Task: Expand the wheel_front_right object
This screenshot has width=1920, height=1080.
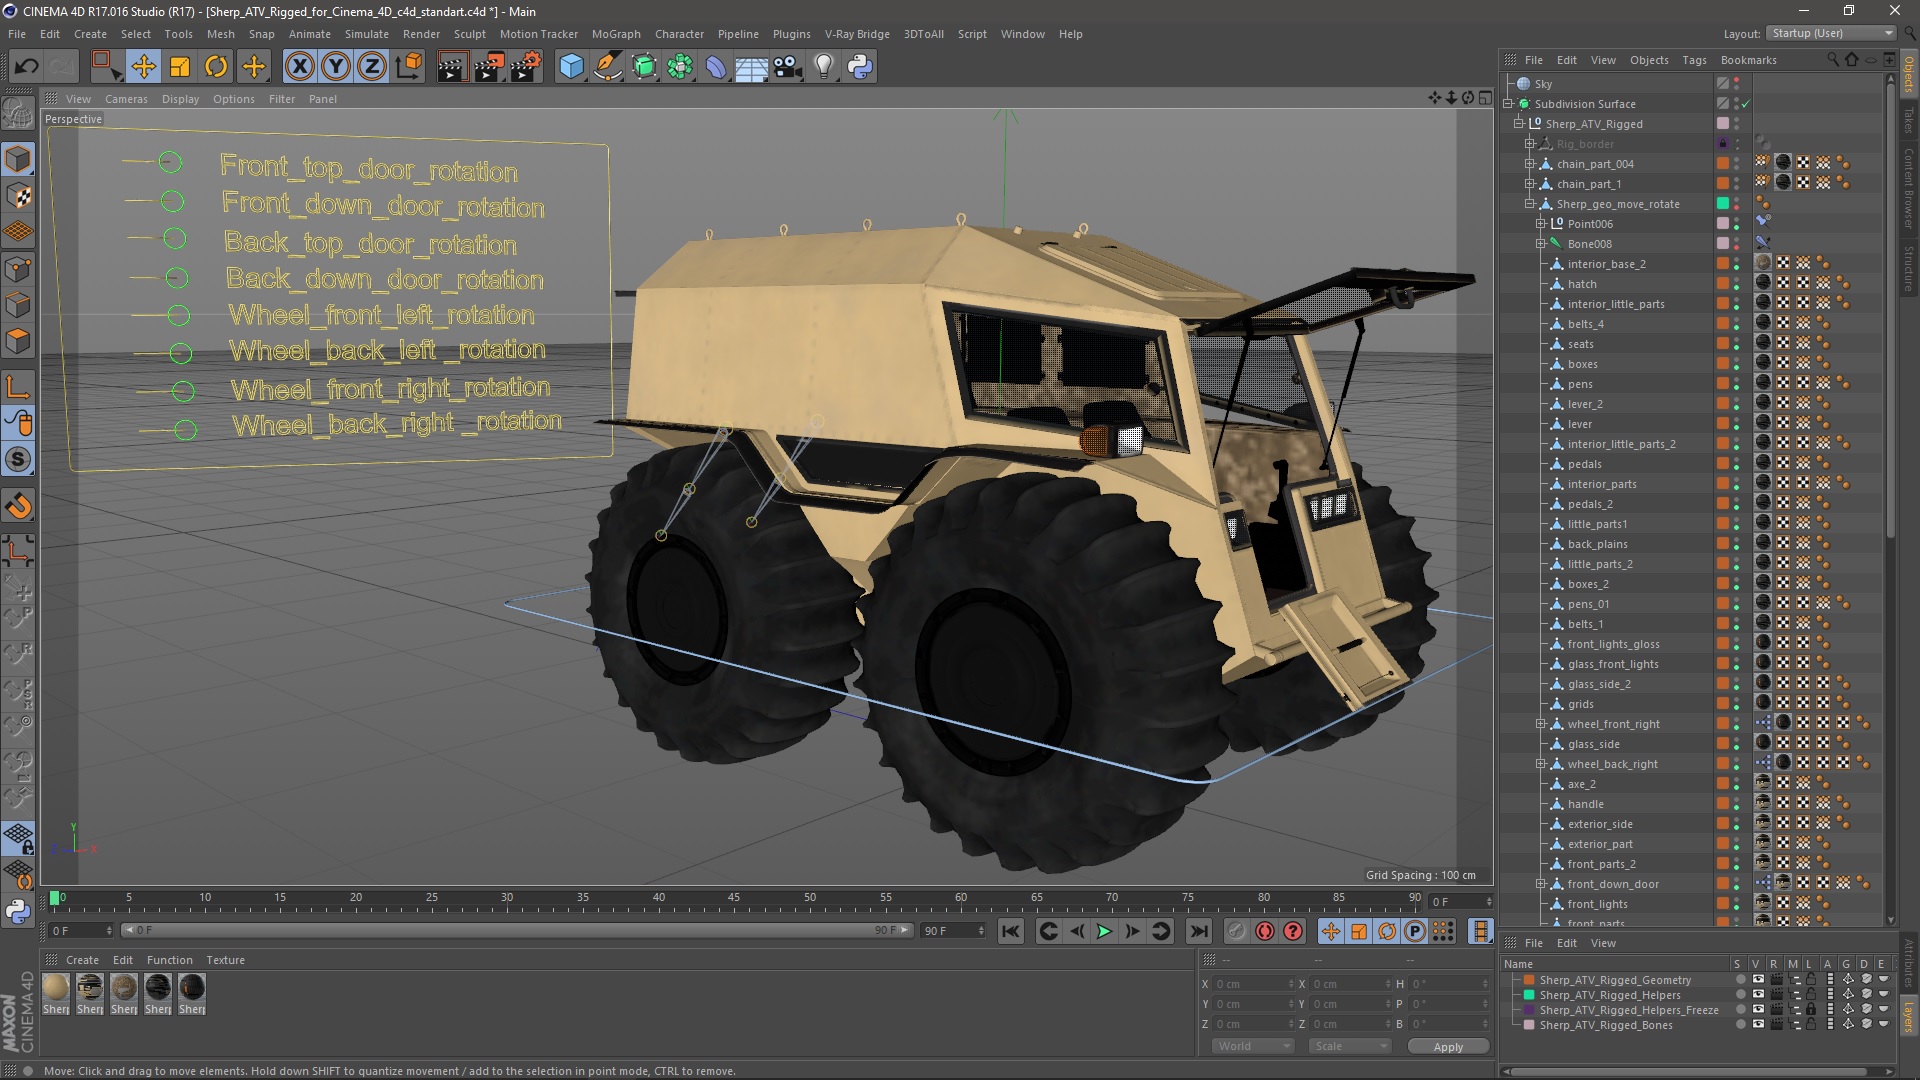Action: 1541,724
